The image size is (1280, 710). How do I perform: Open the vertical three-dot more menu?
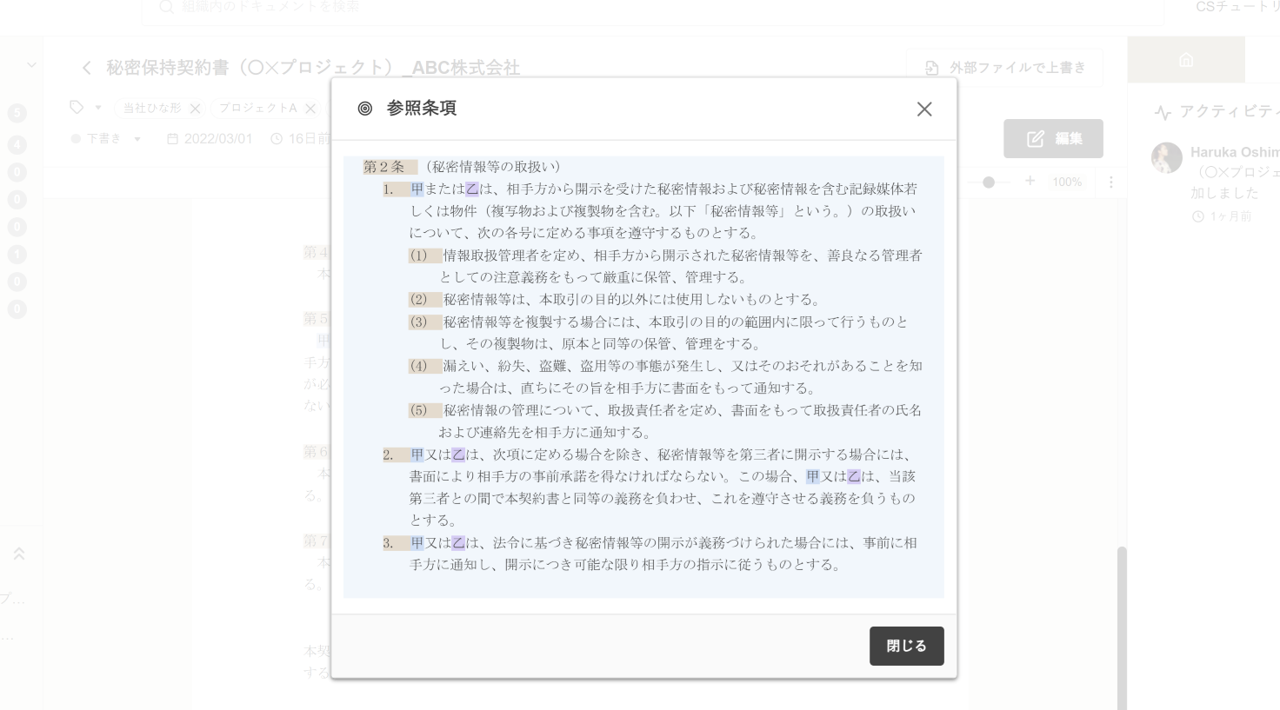pos(1110,182)
